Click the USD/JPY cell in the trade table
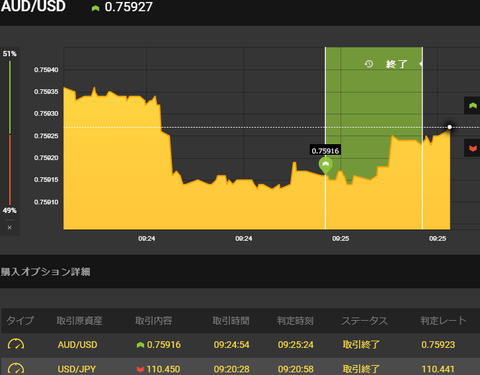480x375 pixels. [x=77, y=369]
